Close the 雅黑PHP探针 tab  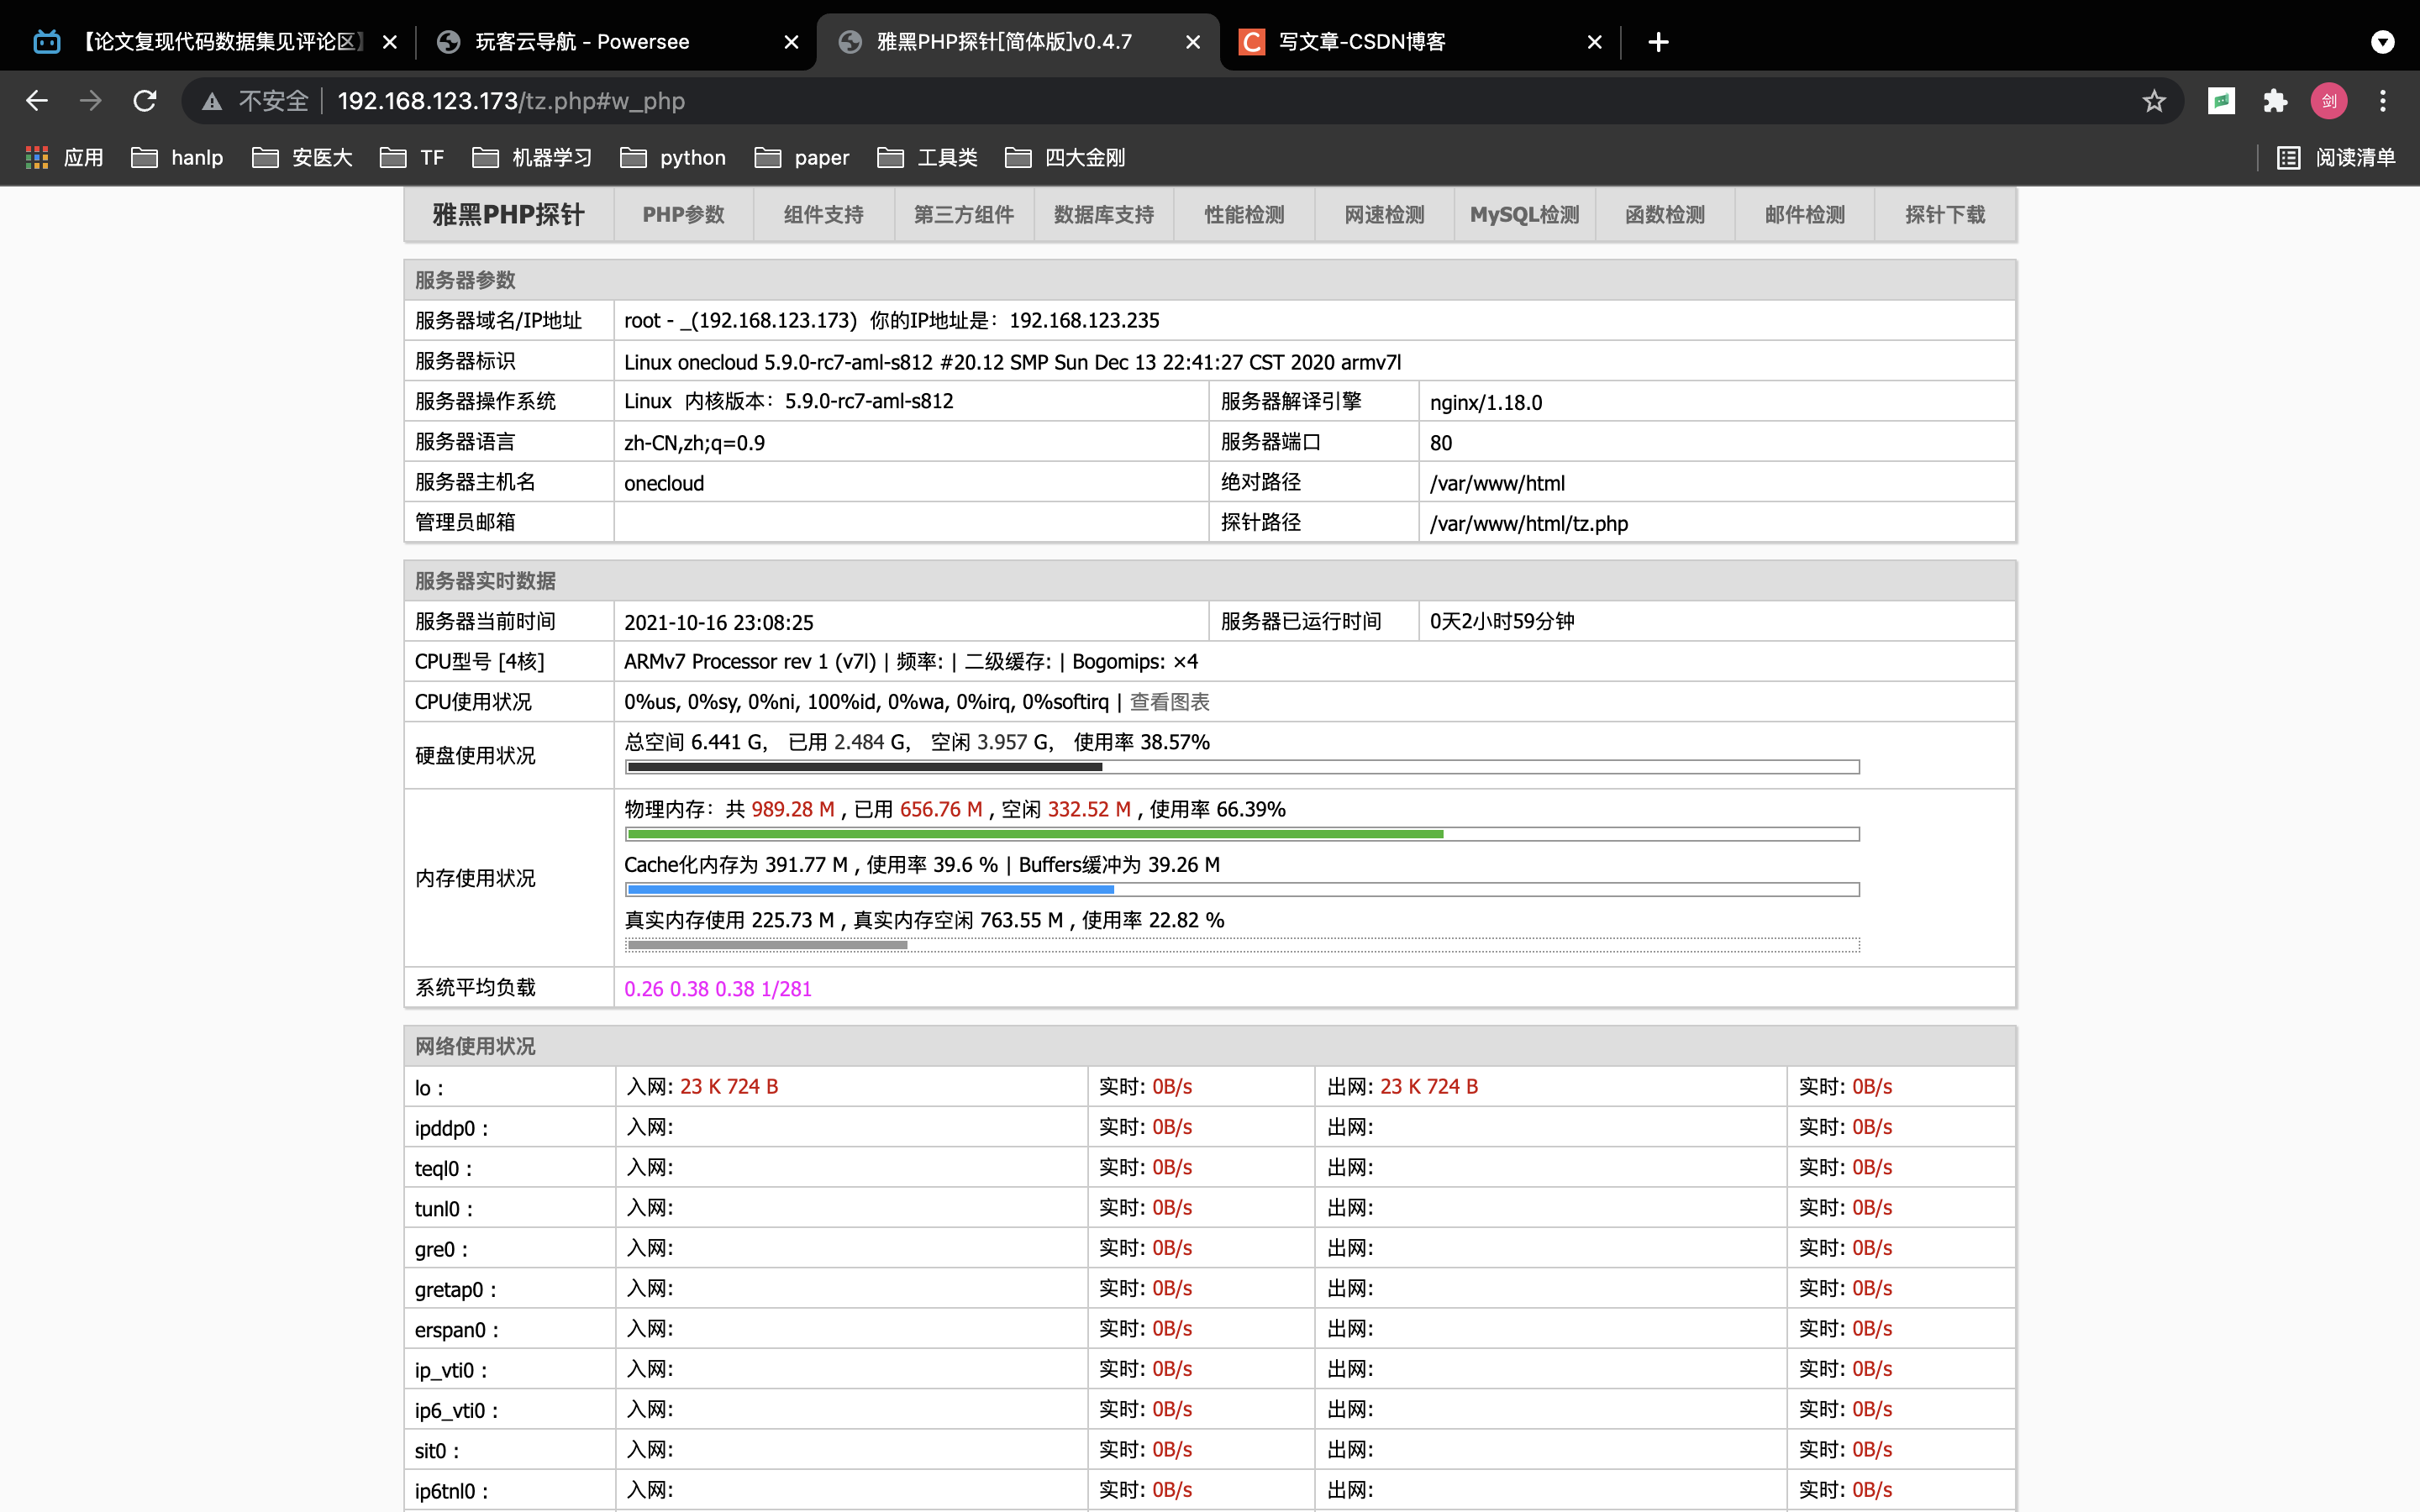(x=1192, y=42)
